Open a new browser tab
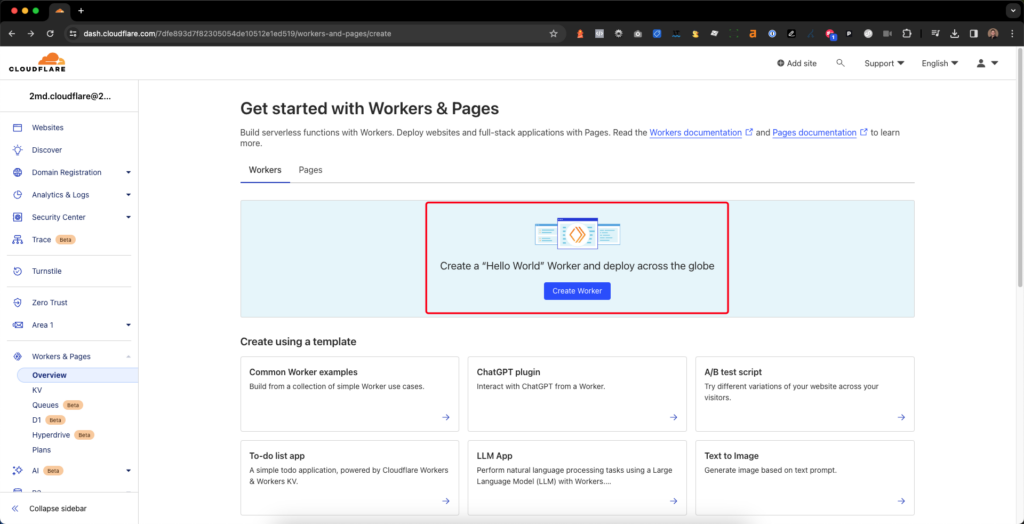 81,11
